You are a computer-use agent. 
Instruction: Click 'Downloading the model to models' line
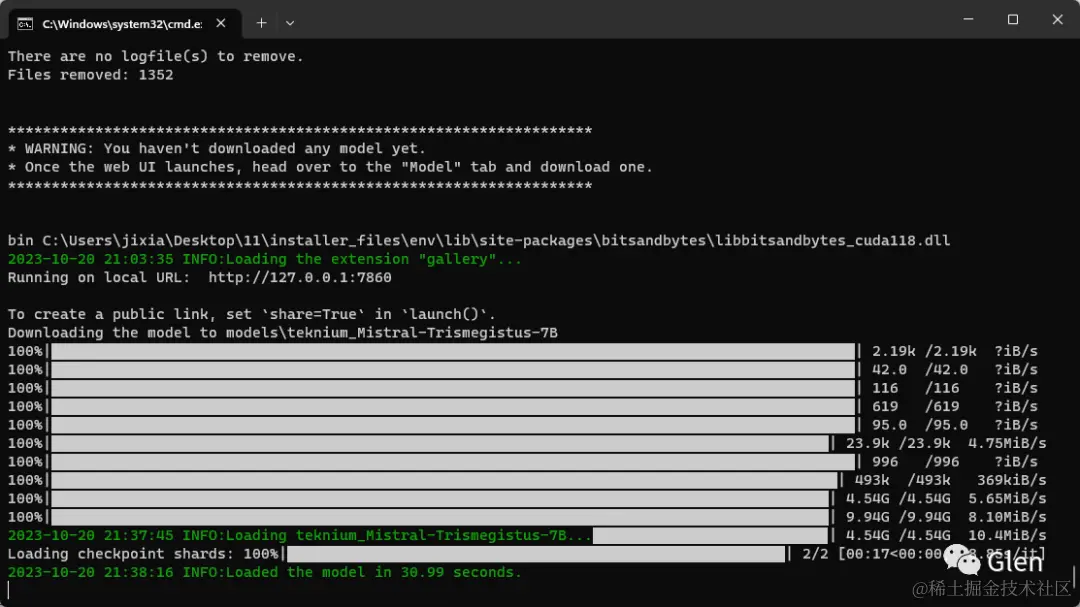point(282,333)
